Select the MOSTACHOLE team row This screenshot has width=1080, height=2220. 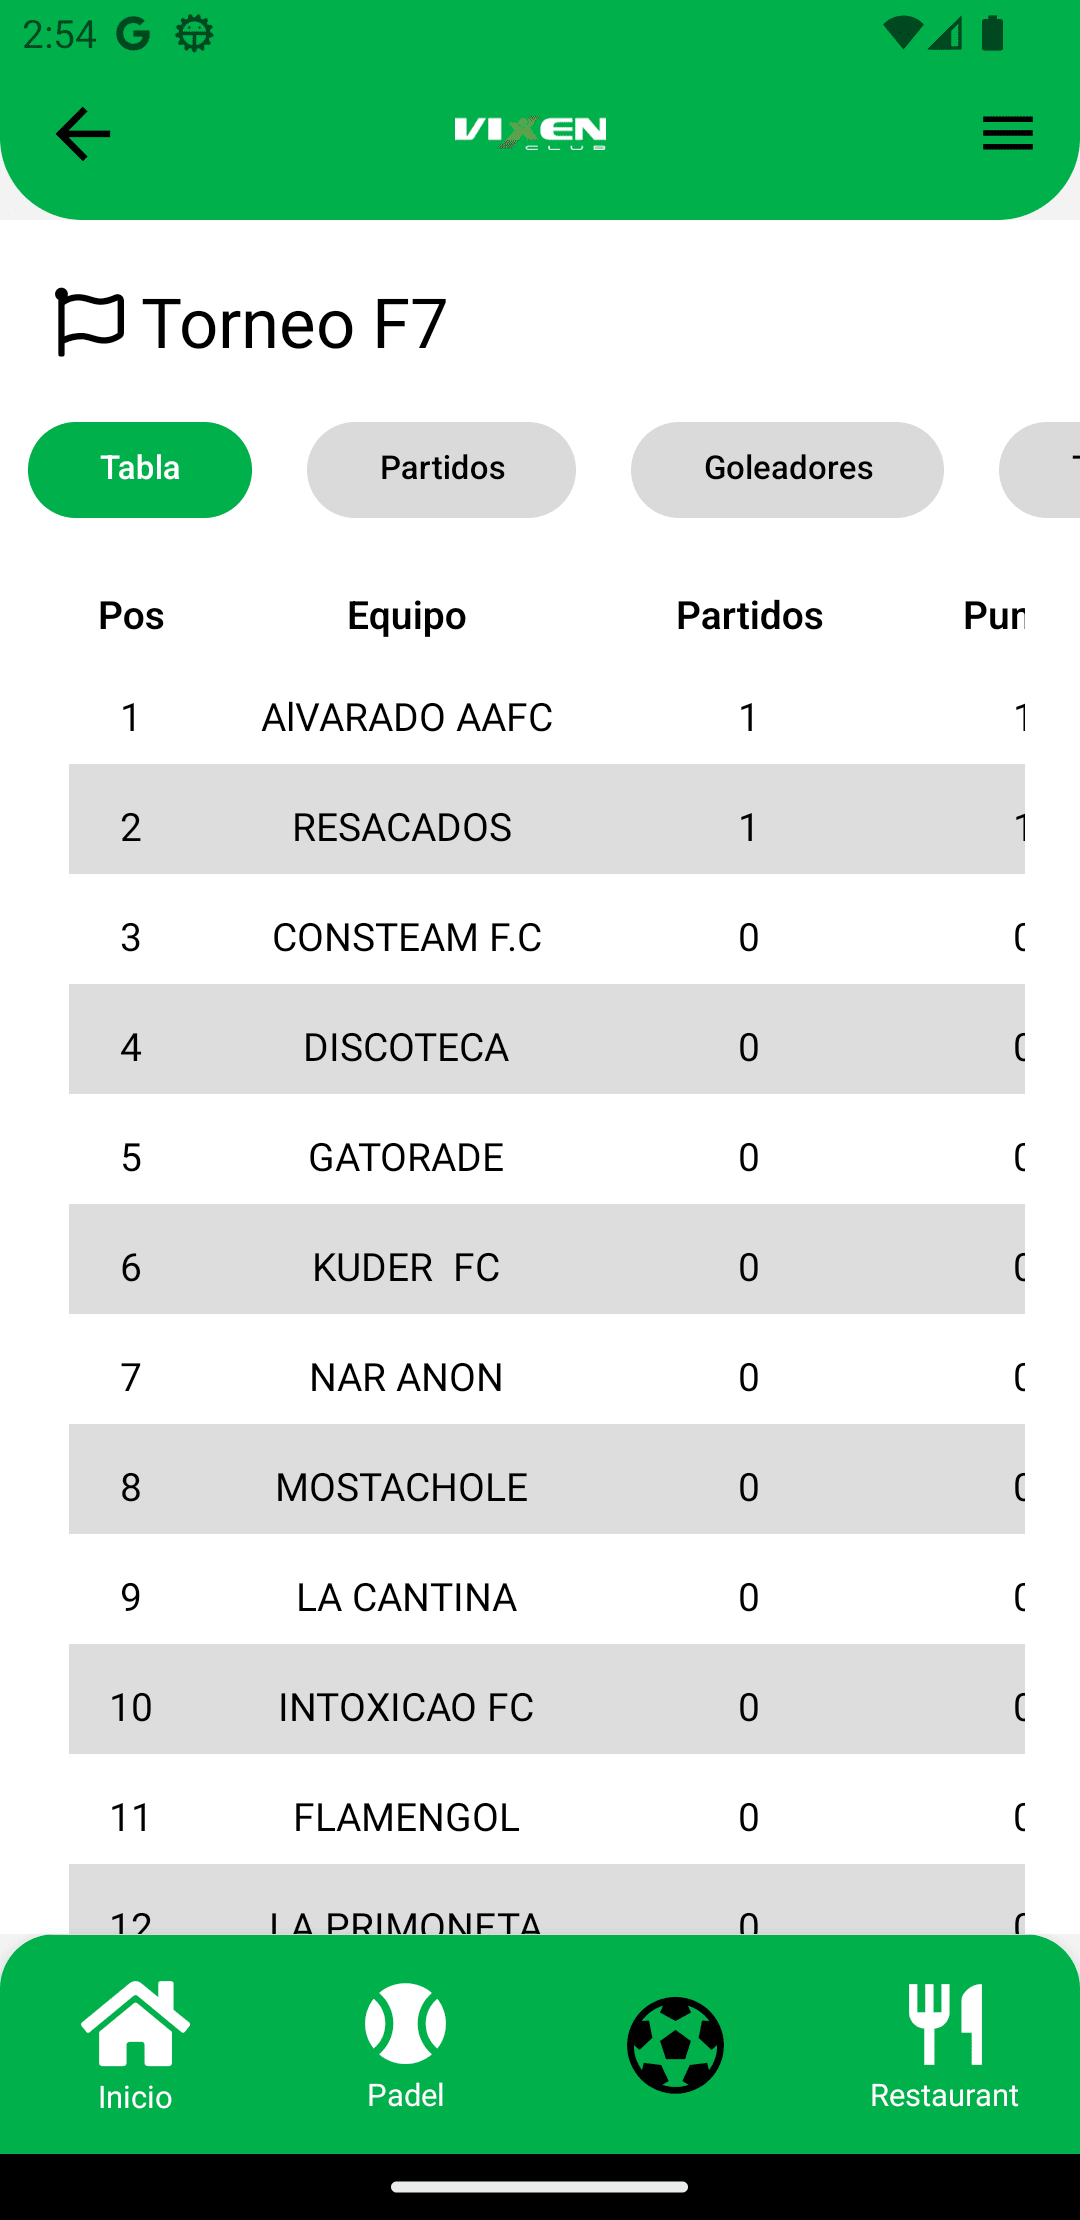click(x=402, y=1487)
